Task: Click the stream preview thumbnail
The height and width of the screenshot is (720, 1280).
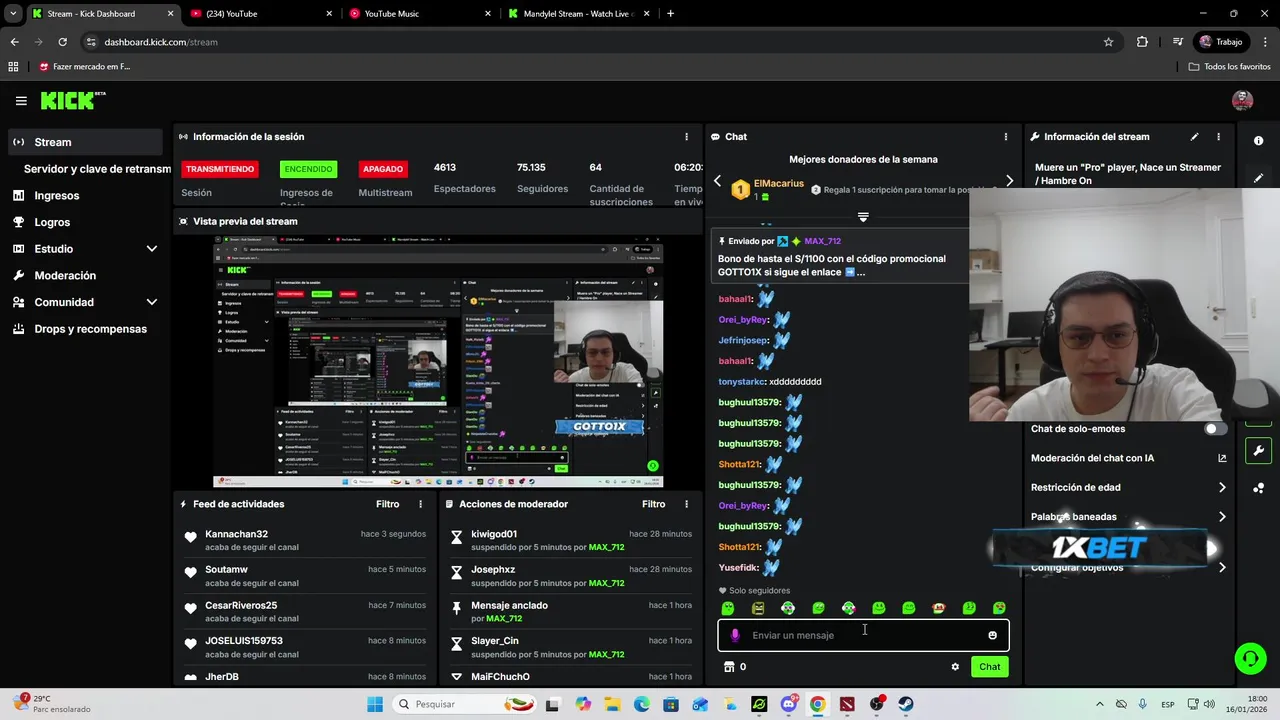Action: 438,362
